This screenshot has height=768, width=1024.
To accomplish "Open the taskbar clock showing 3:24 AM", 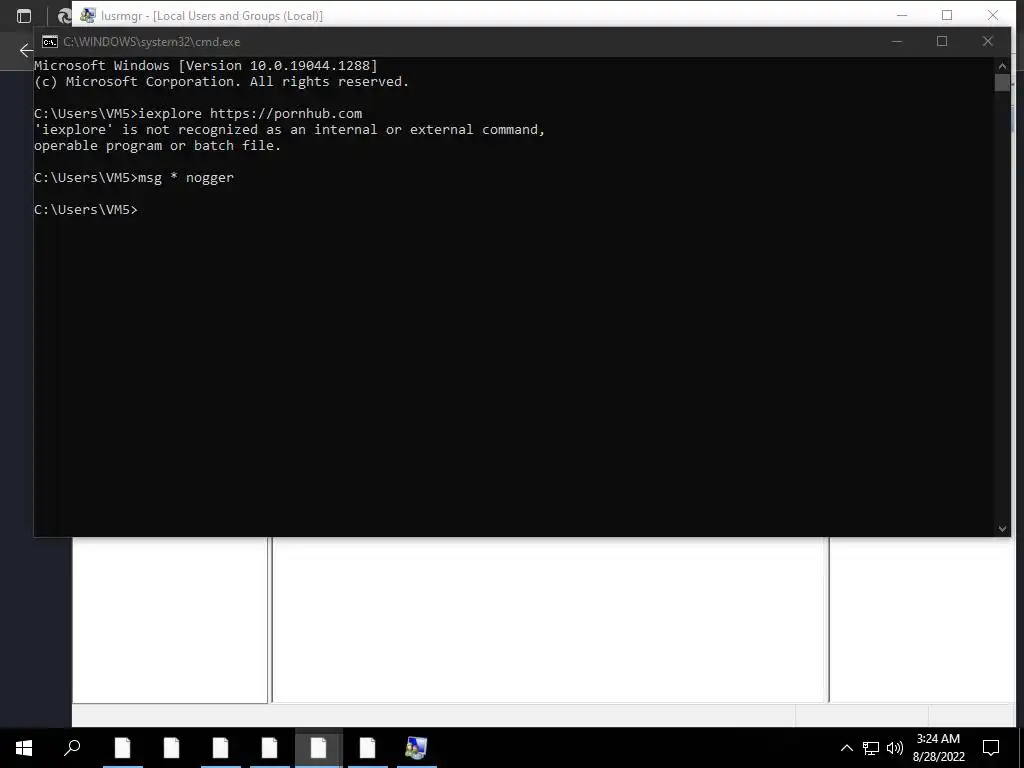I will tap(938, 739).
